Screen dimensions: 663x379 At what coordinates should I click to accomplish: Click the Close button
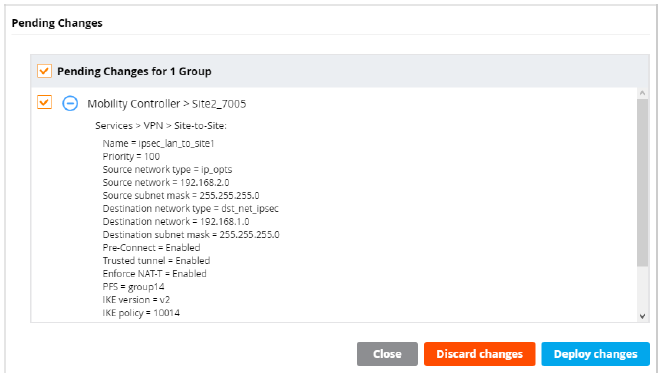click(387, 354)
